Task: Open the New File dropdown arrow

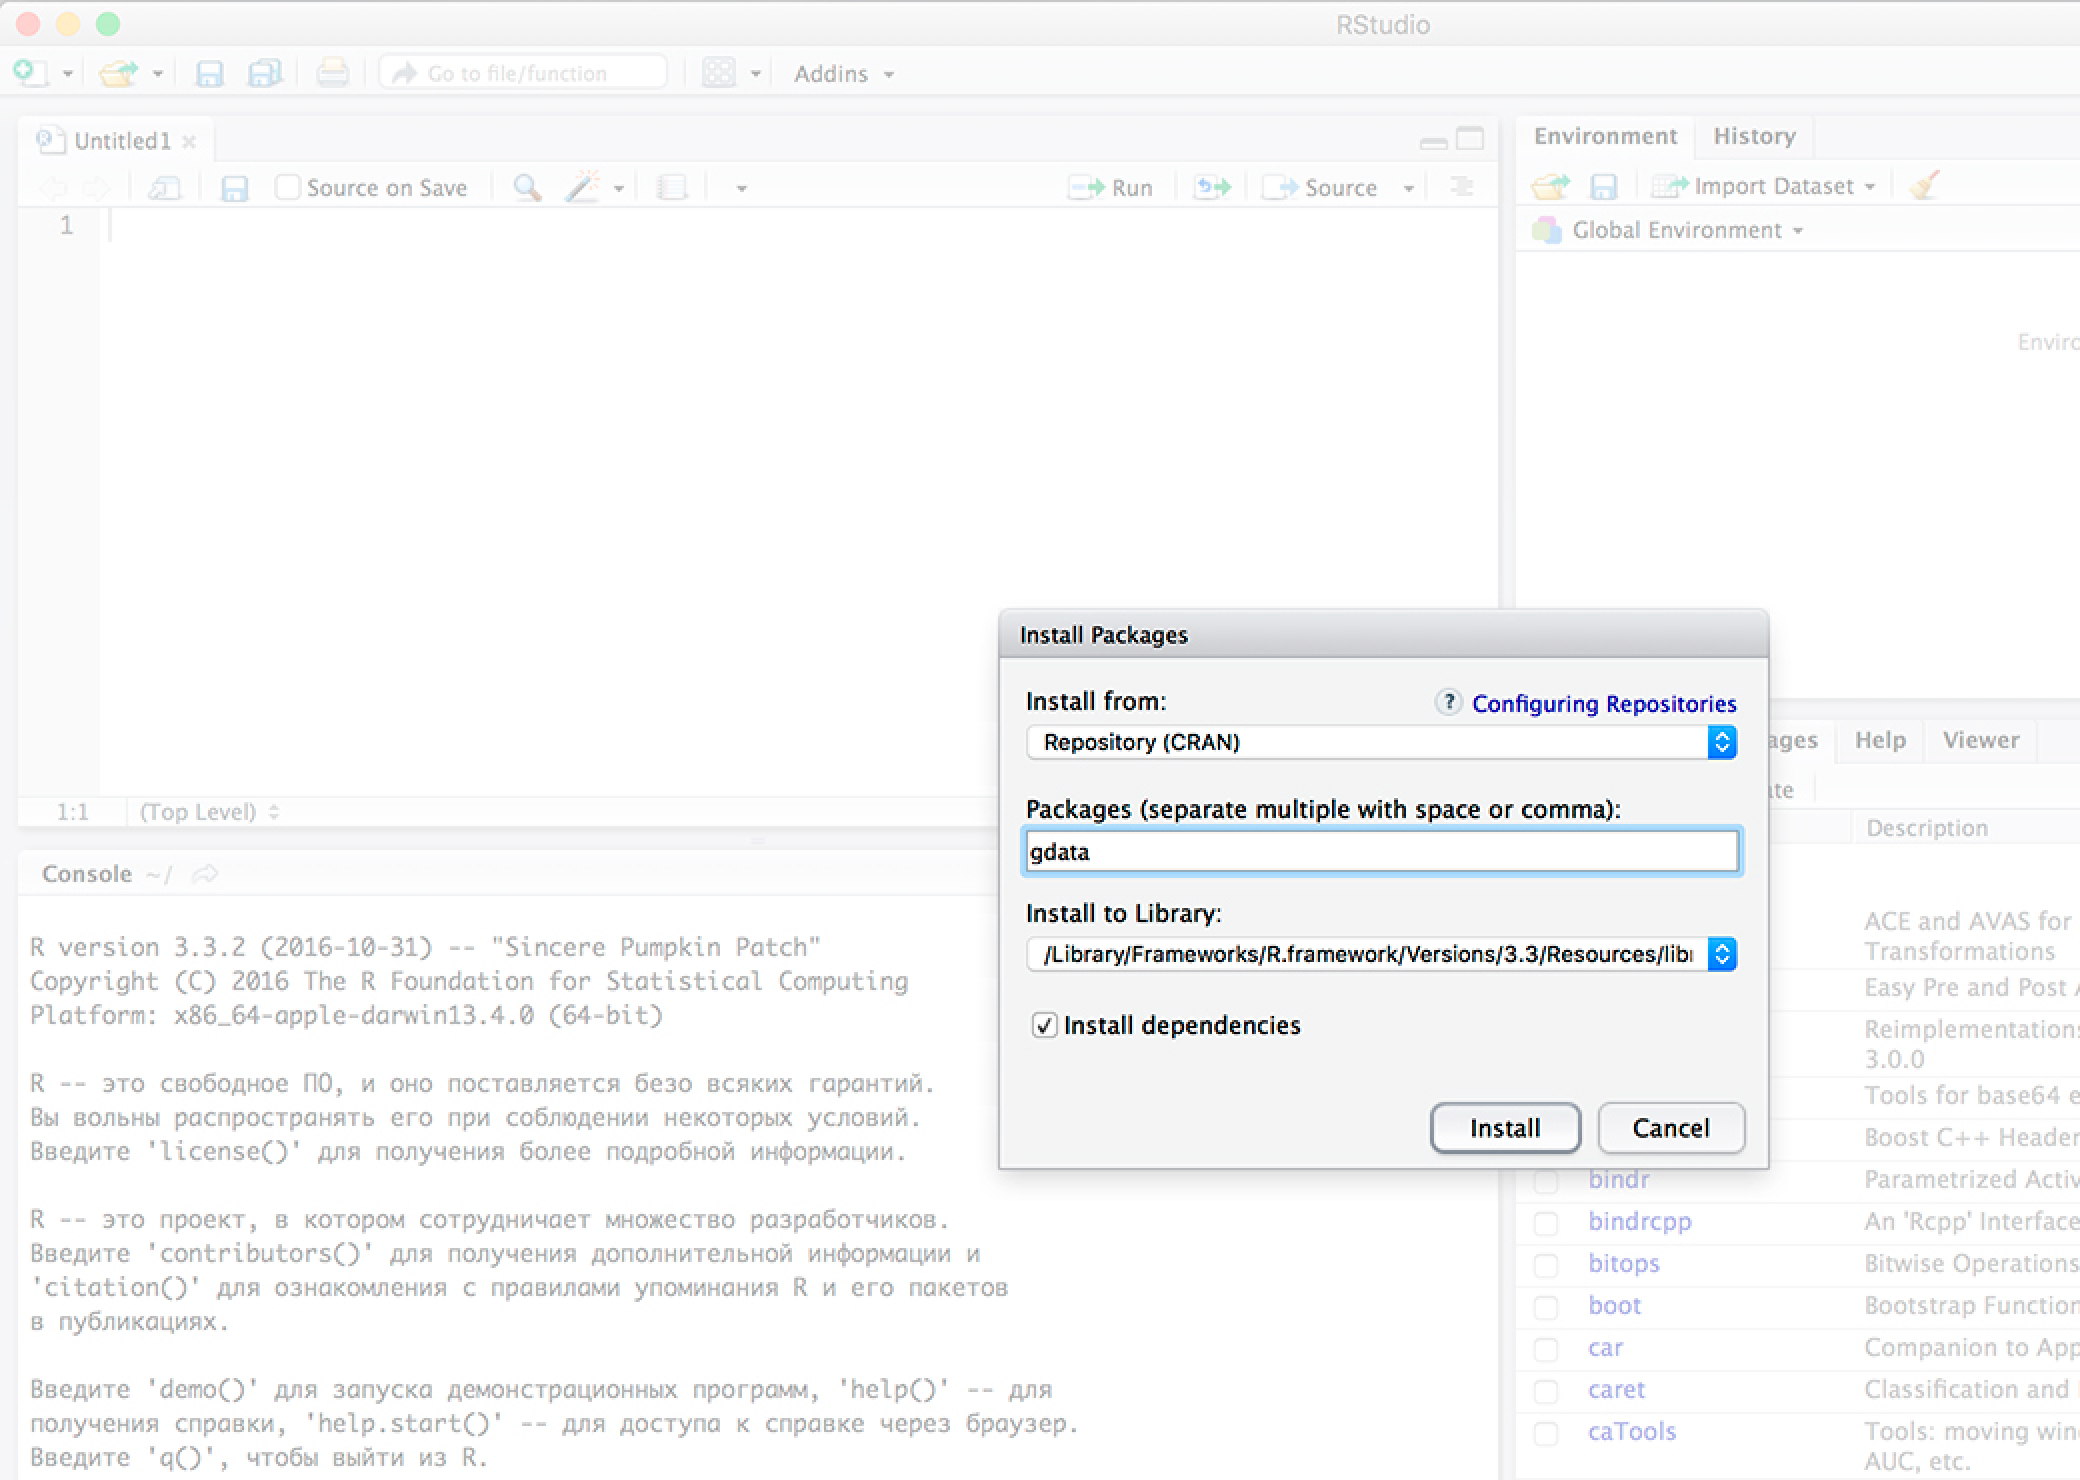Action: pos(67,74)
